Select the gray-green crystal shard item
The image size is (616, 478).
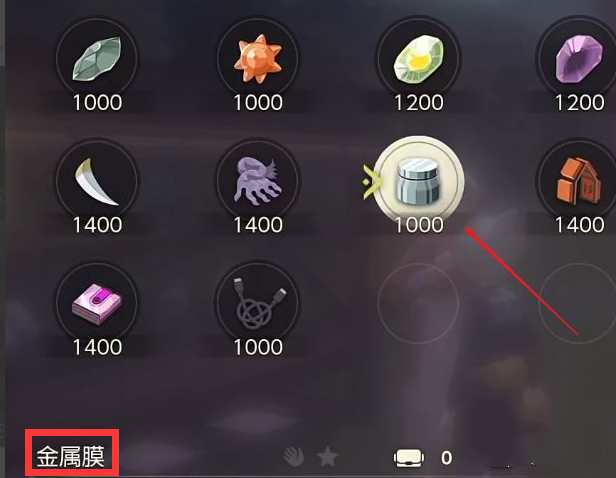coord(97,59)
